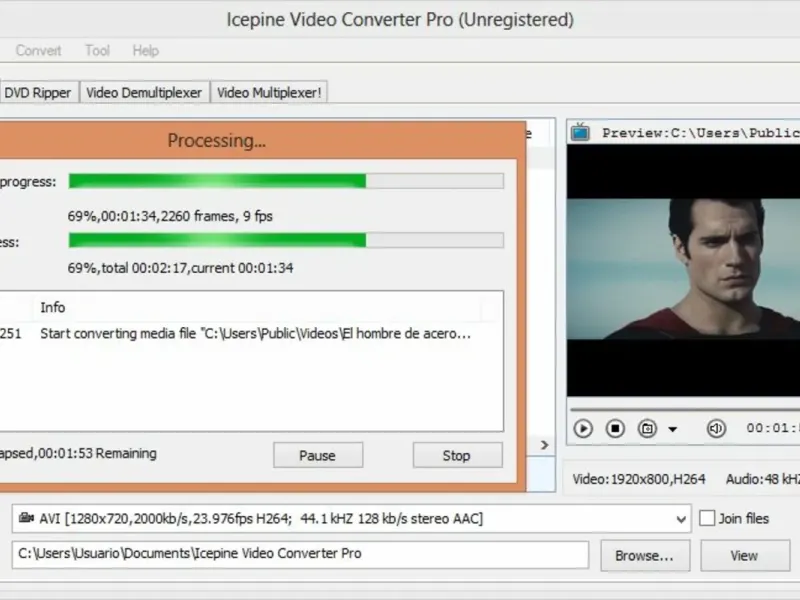Click the TV preview icon
800x600 pixels.
click(580, 132)
